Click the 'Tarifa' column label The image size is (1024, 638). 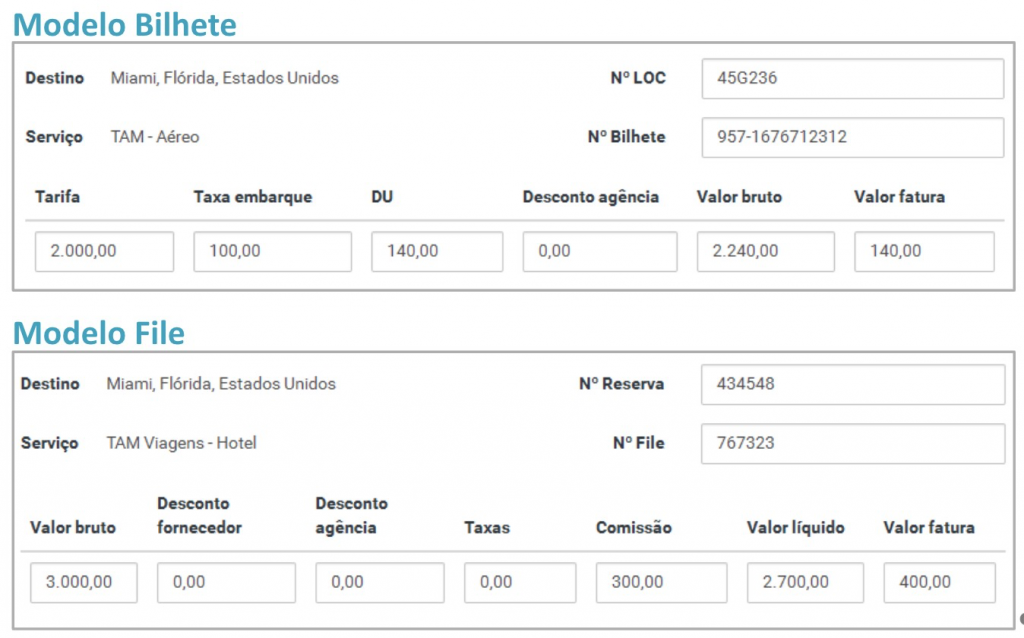coord(57,197)
